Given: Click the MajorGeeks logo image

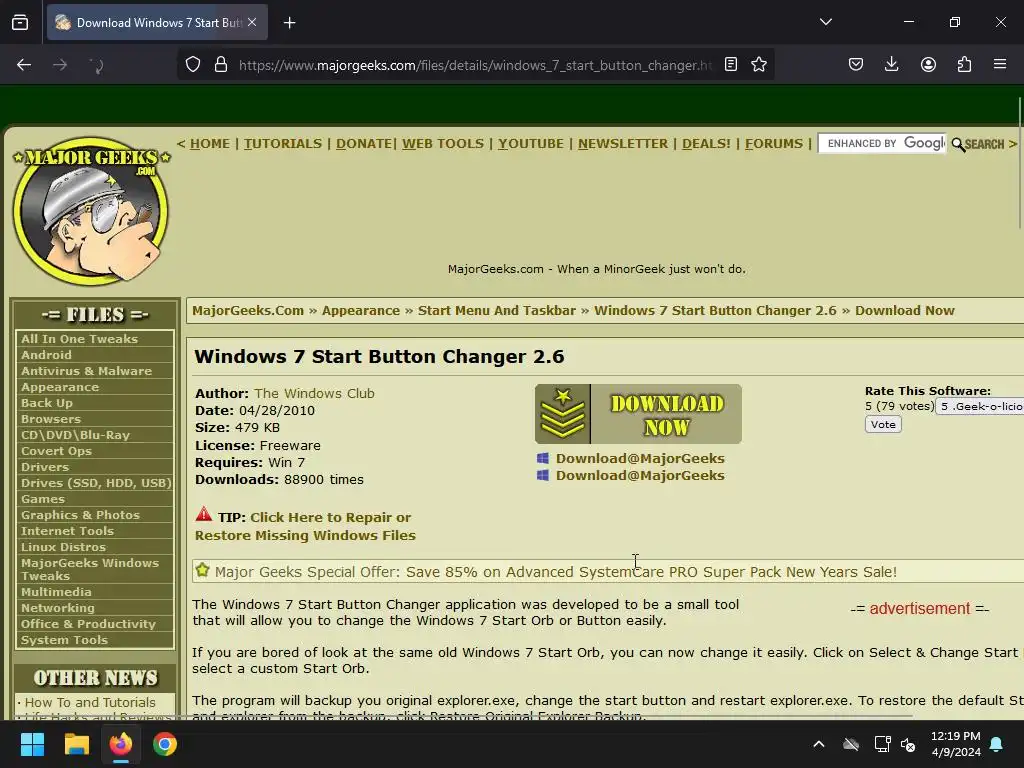Looking at the screenshot, I should pyautogui.click(x=91, y=212).
